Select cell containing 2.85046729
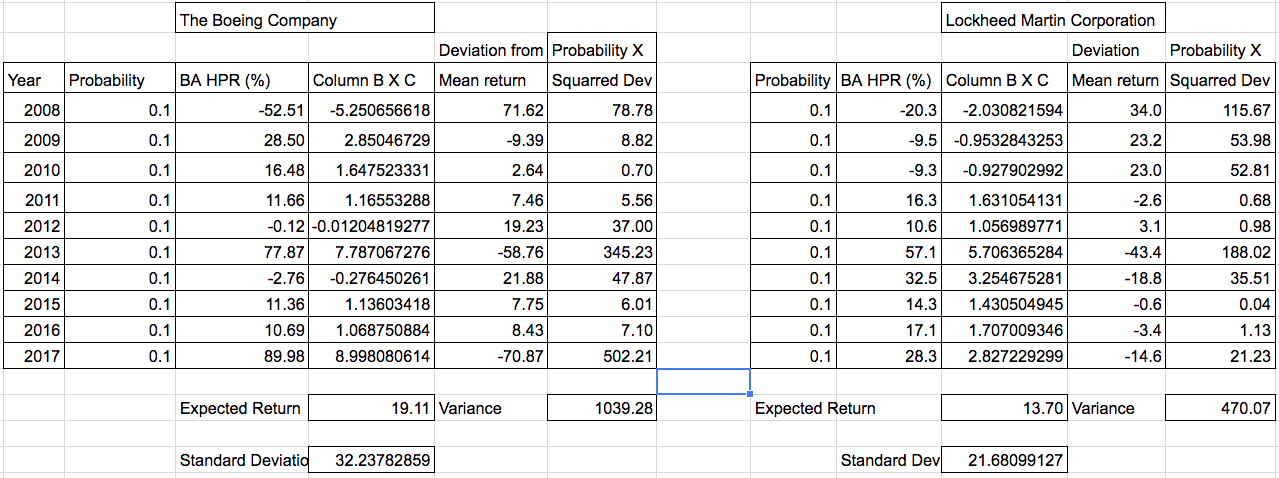Screen dimensions: 1279x478 (x=372, y=140)
